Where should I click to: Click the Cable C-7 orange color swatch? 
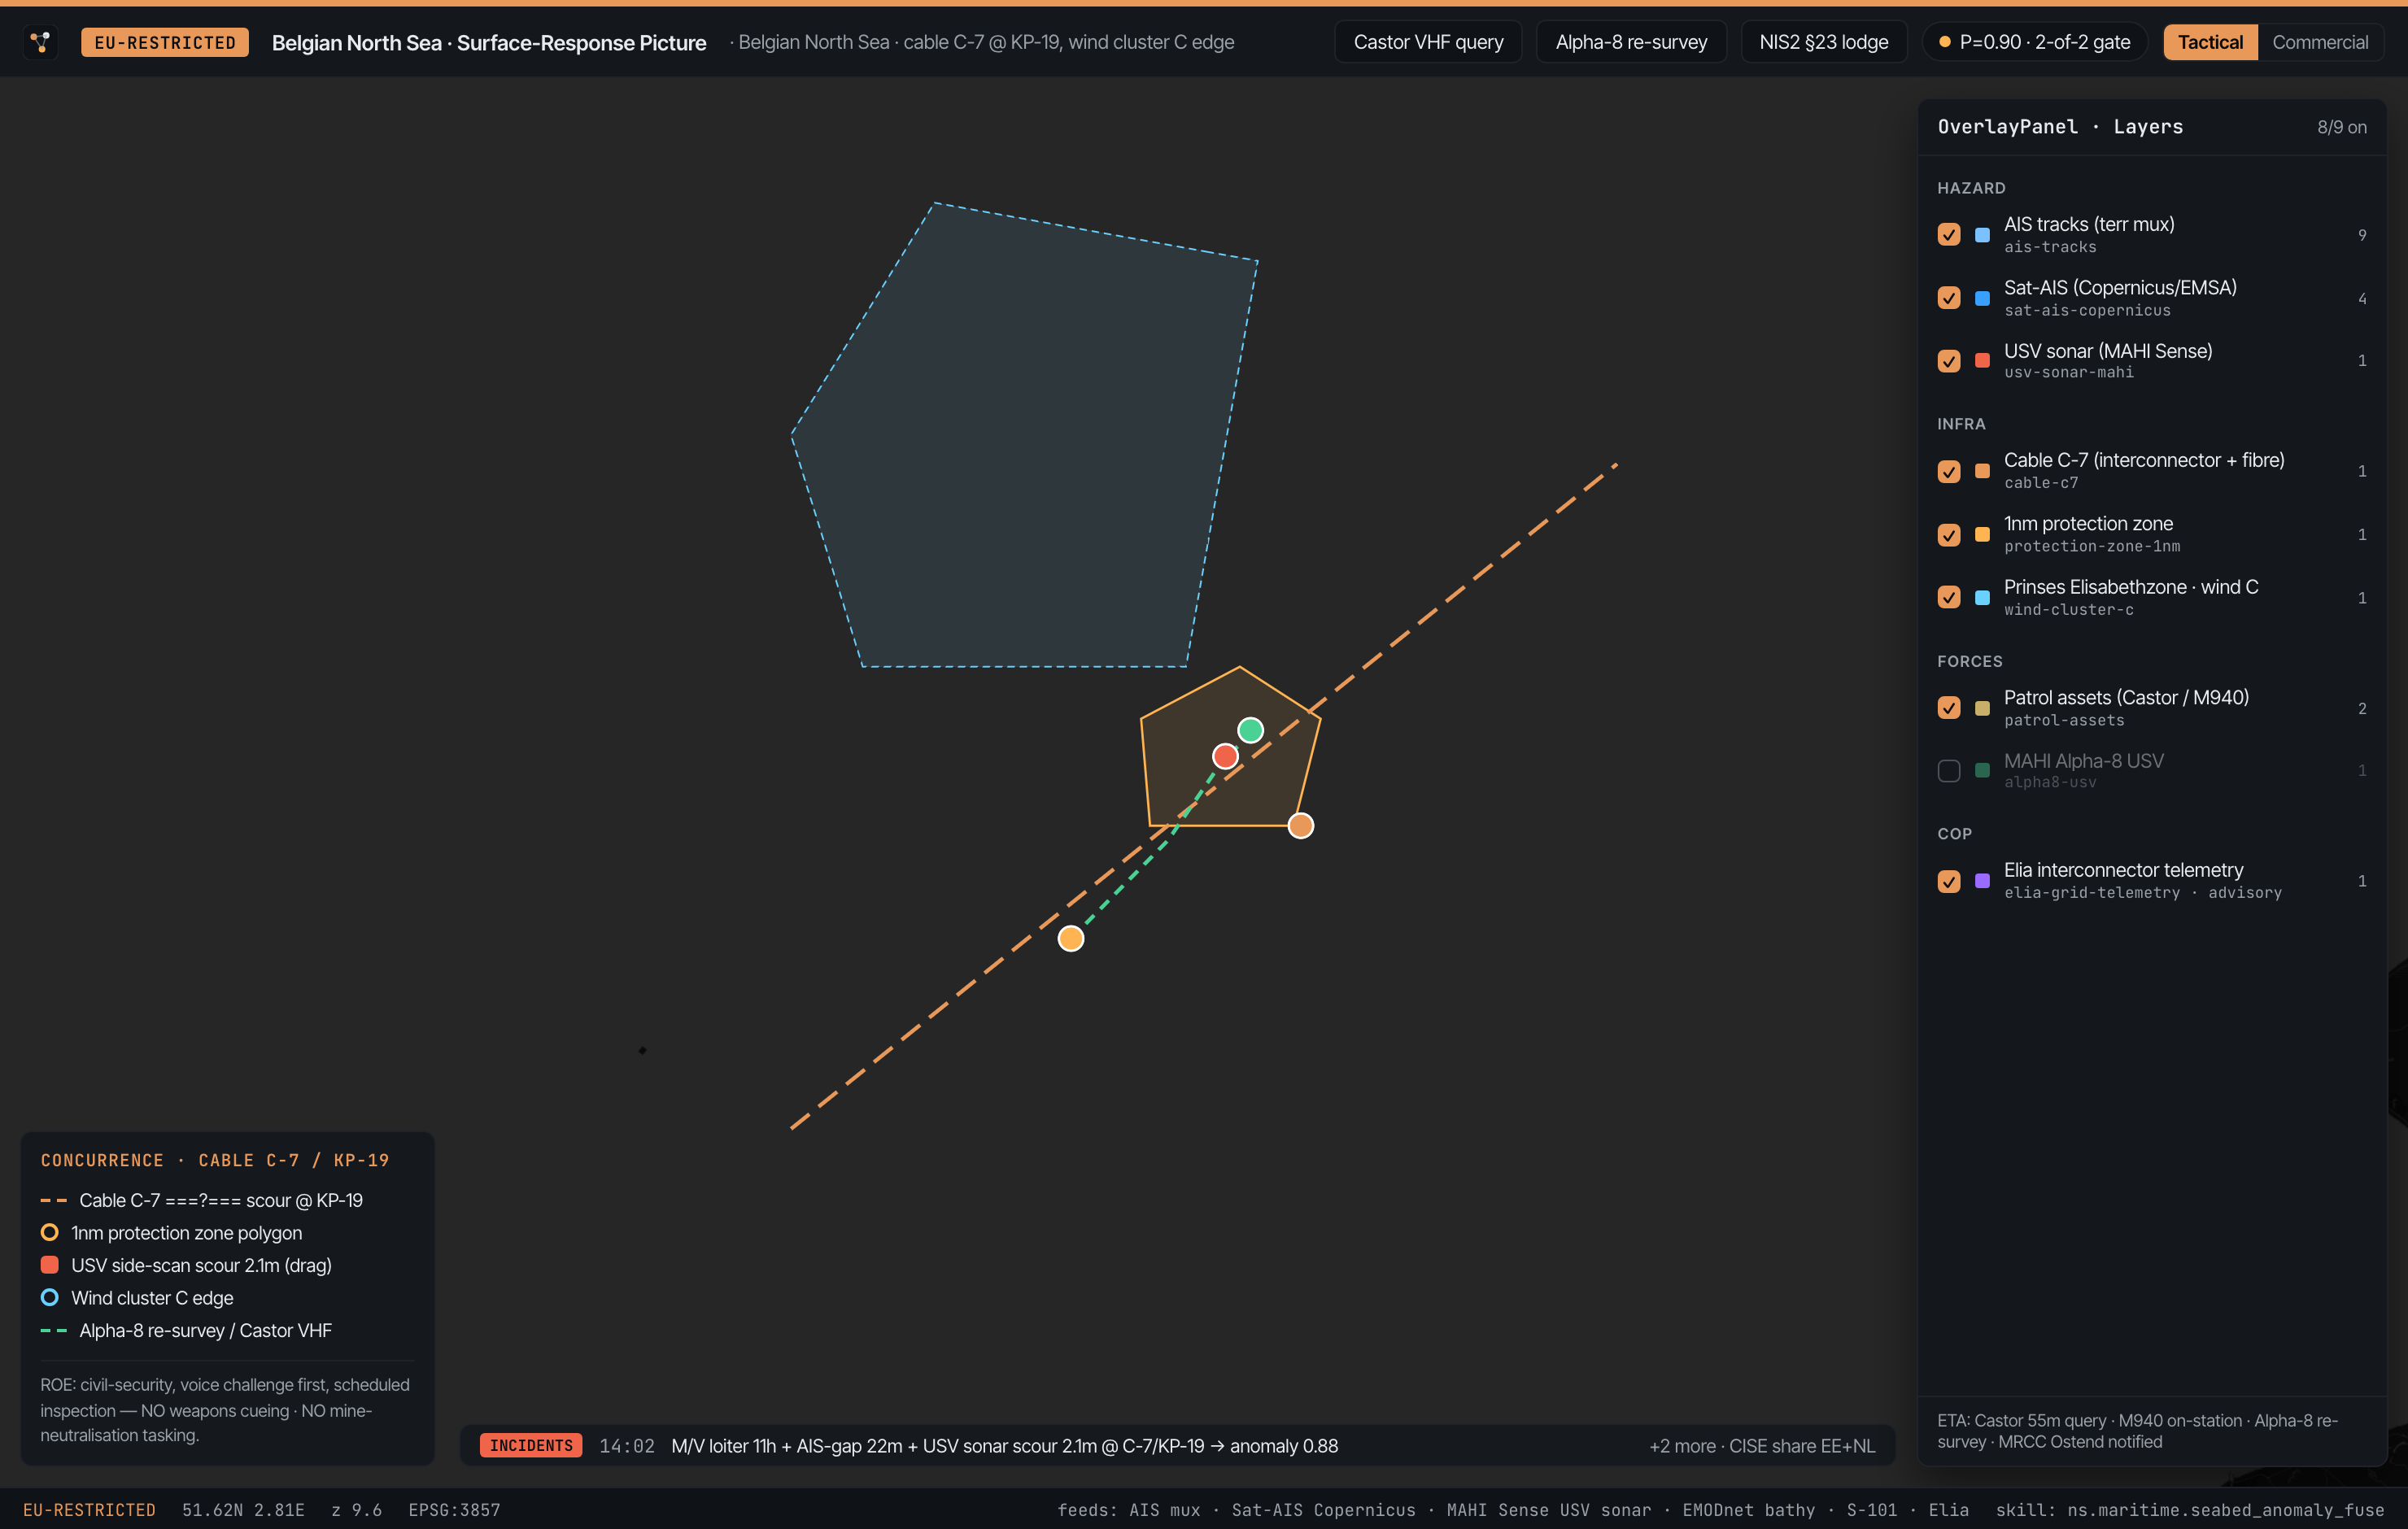coord(1982,471)
